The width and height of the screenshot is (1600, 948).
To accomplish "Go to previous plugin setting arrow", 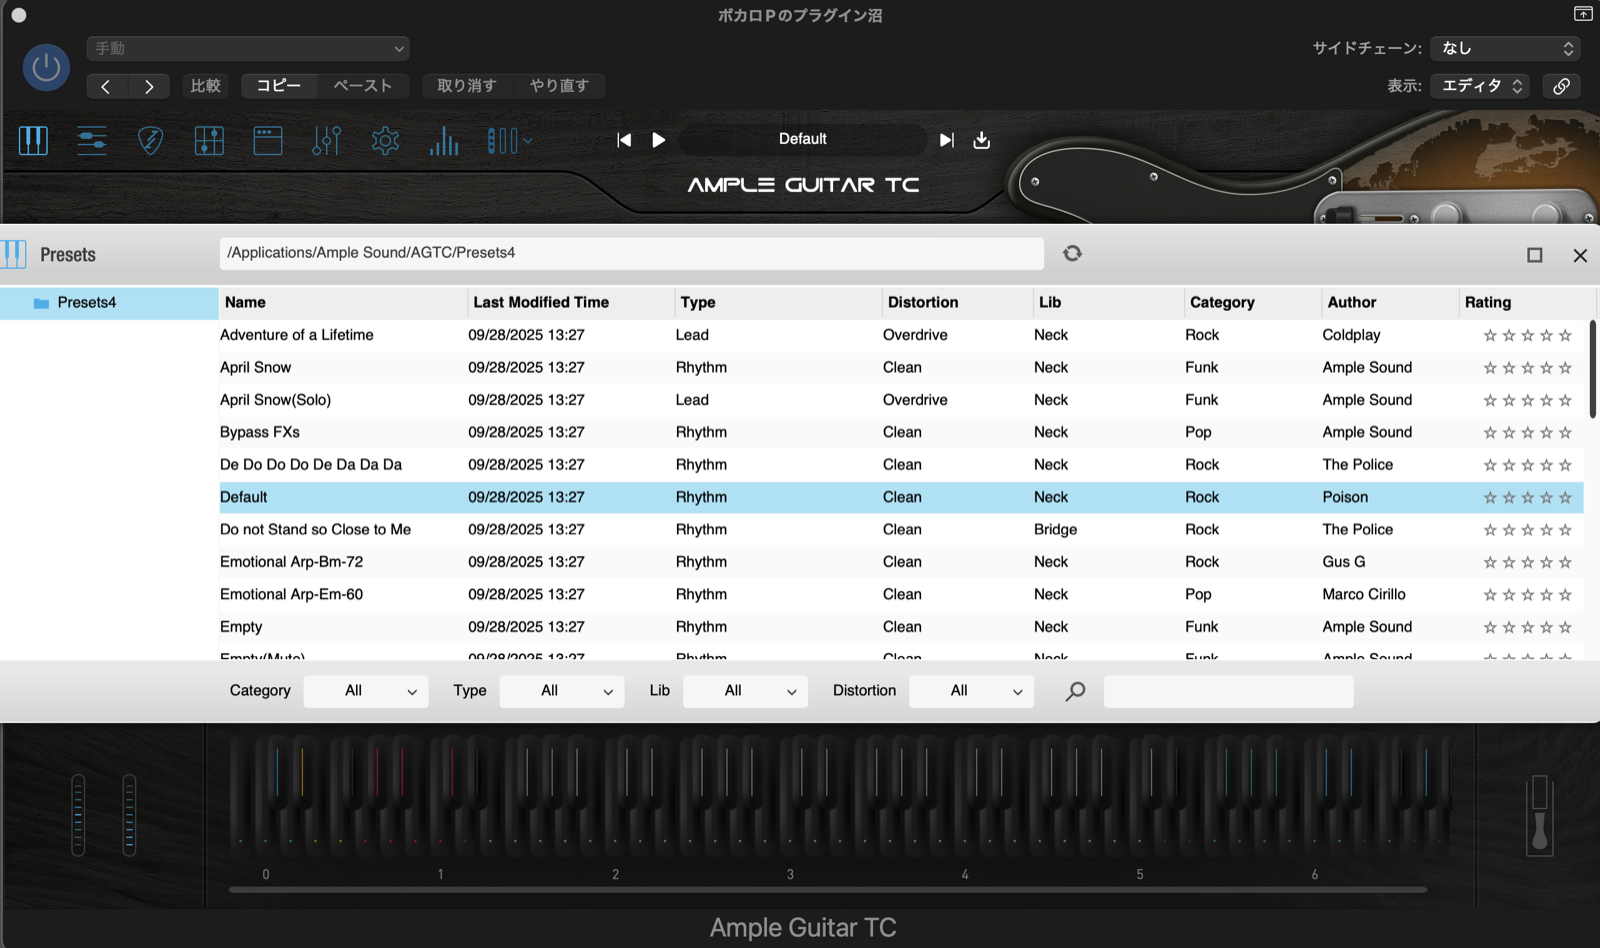I will [106, 86].
